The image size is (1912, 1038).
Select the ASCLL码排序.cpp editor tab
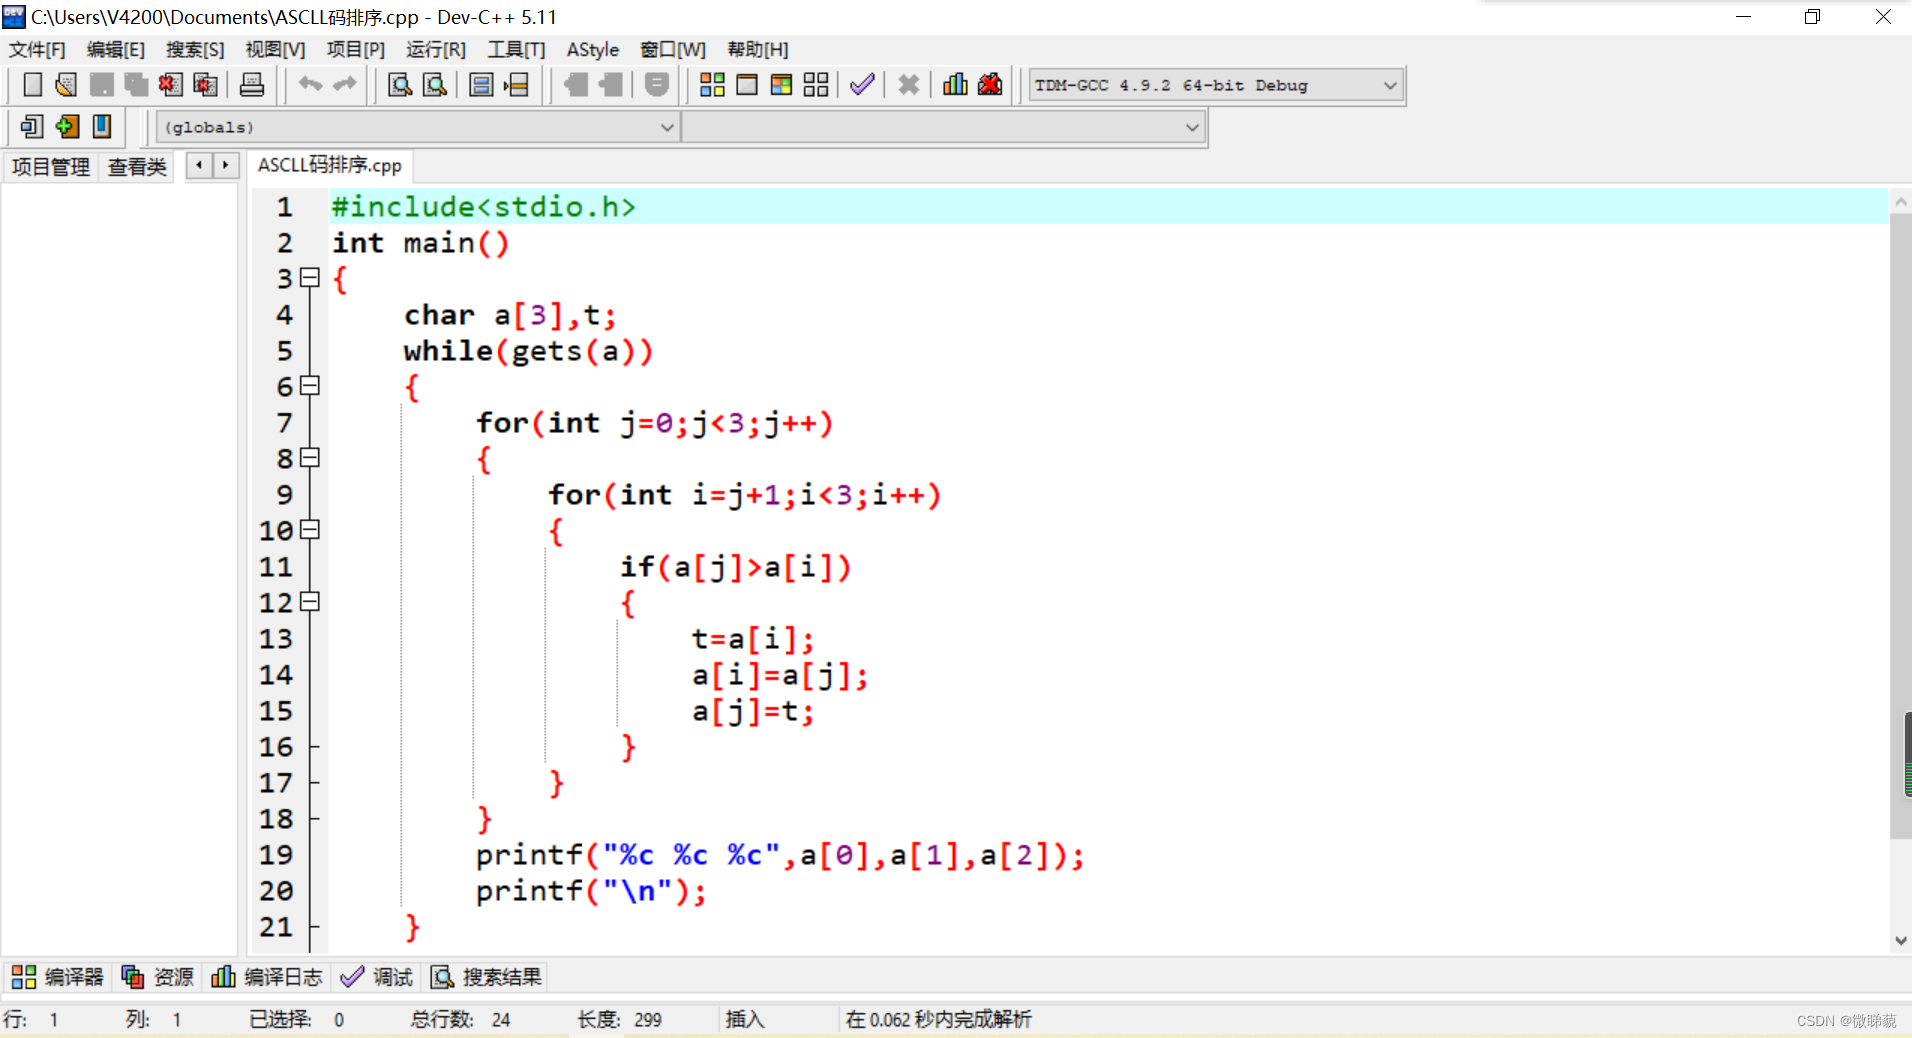point(330,165)
